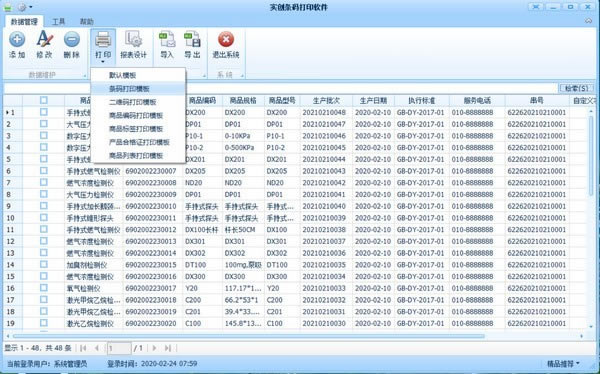Go to last page in pager
This screenshot has height=374, width=600.
pyautogui.click(x=168, y=348)
